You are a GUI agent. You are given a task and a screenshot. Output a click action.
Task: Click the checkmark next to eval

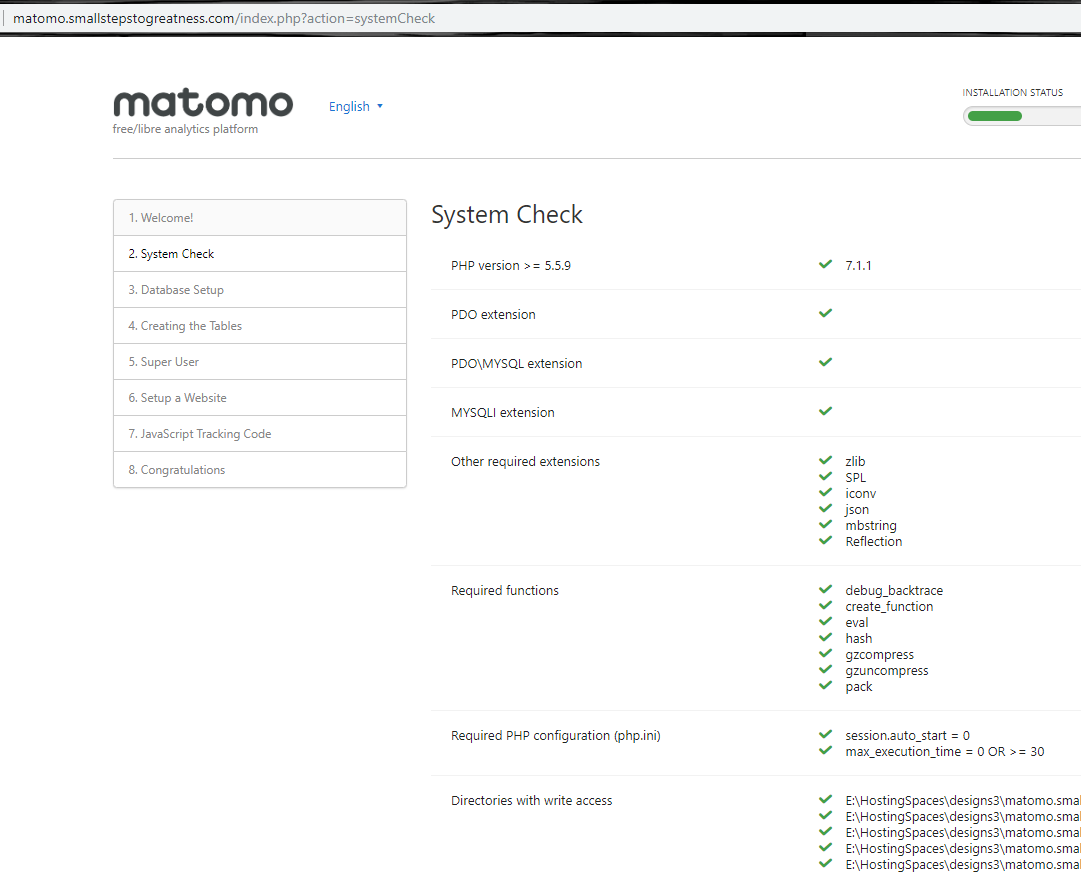825,621
